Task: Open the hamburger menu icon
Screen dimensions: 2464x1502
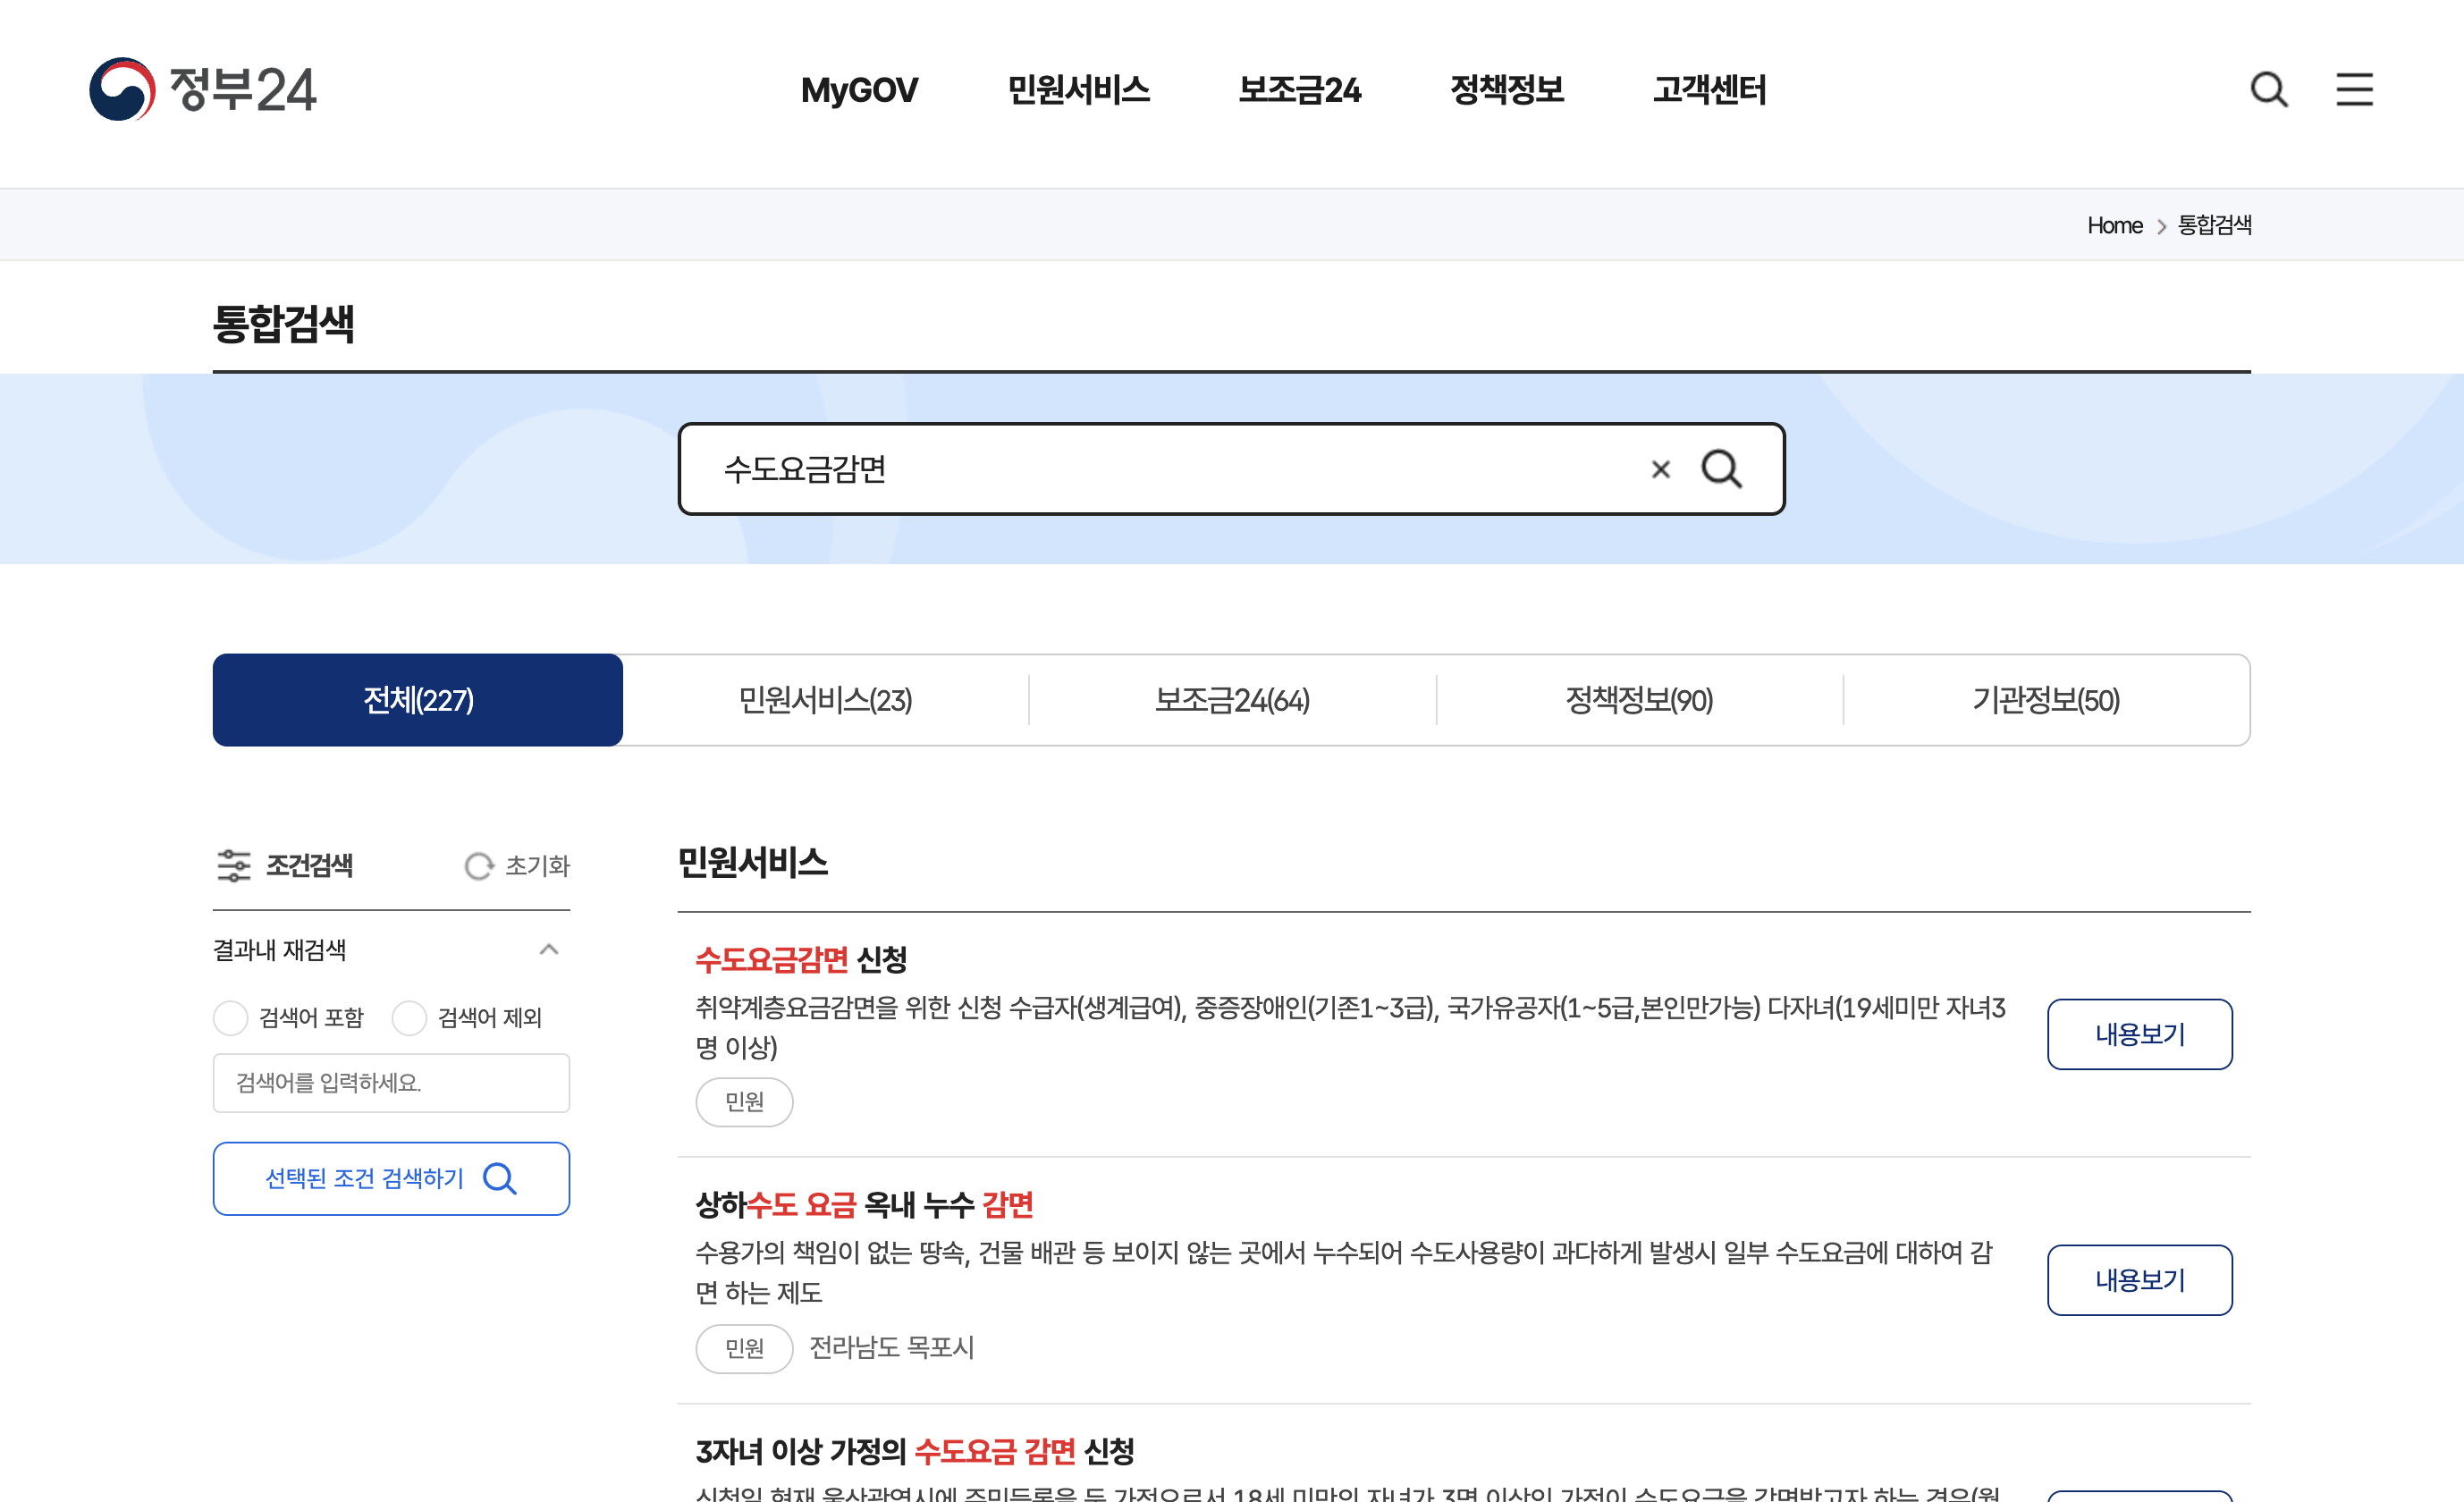Action: click(2354, 90)
